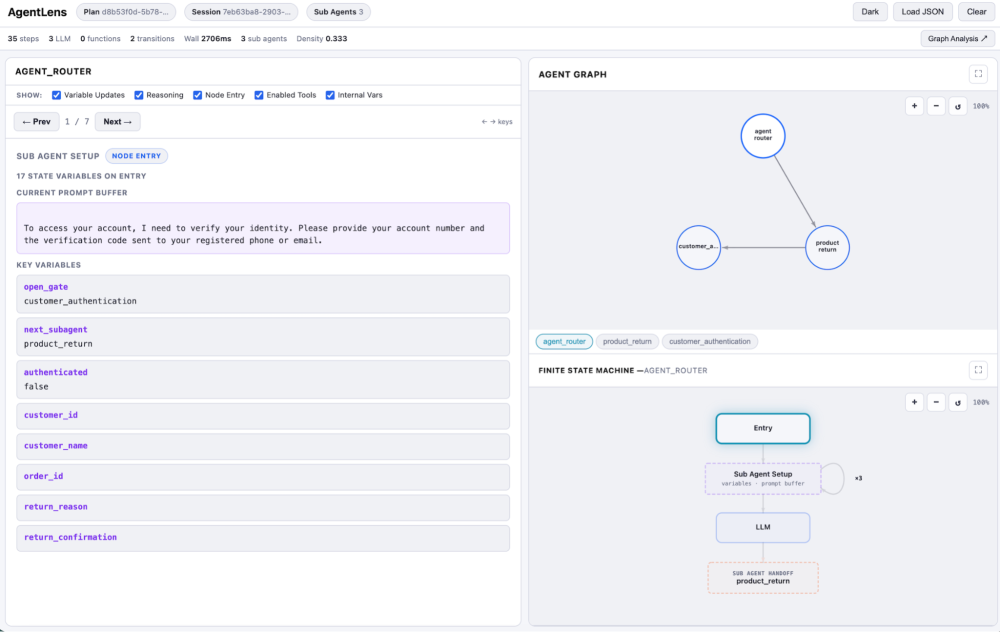Click the AgentLens logo title
Viewport: 1000px width, 632px height.
click(37, 12)
